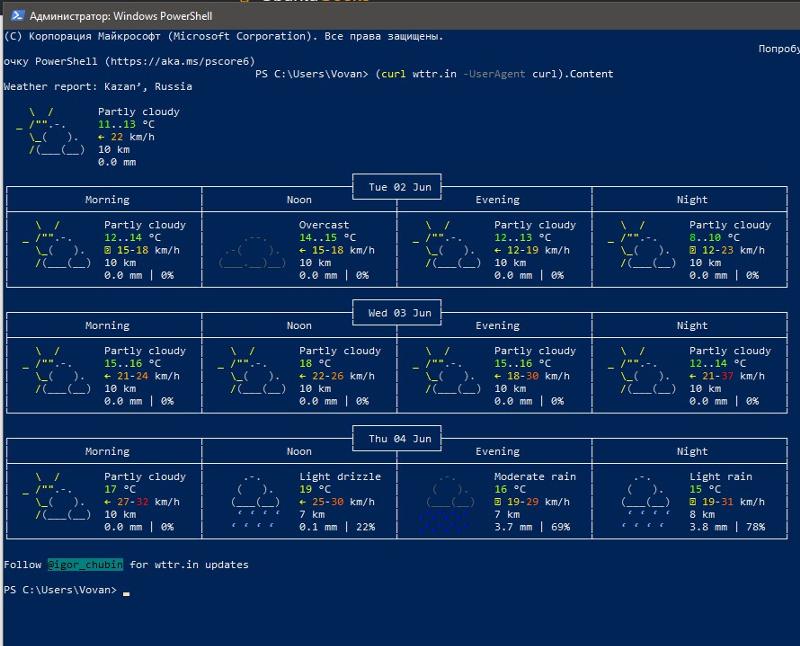Click the drizzle cloud icon for Thursday Noon
The height and width of the screenshot is (646, 800).
click(x=256, y=502)
